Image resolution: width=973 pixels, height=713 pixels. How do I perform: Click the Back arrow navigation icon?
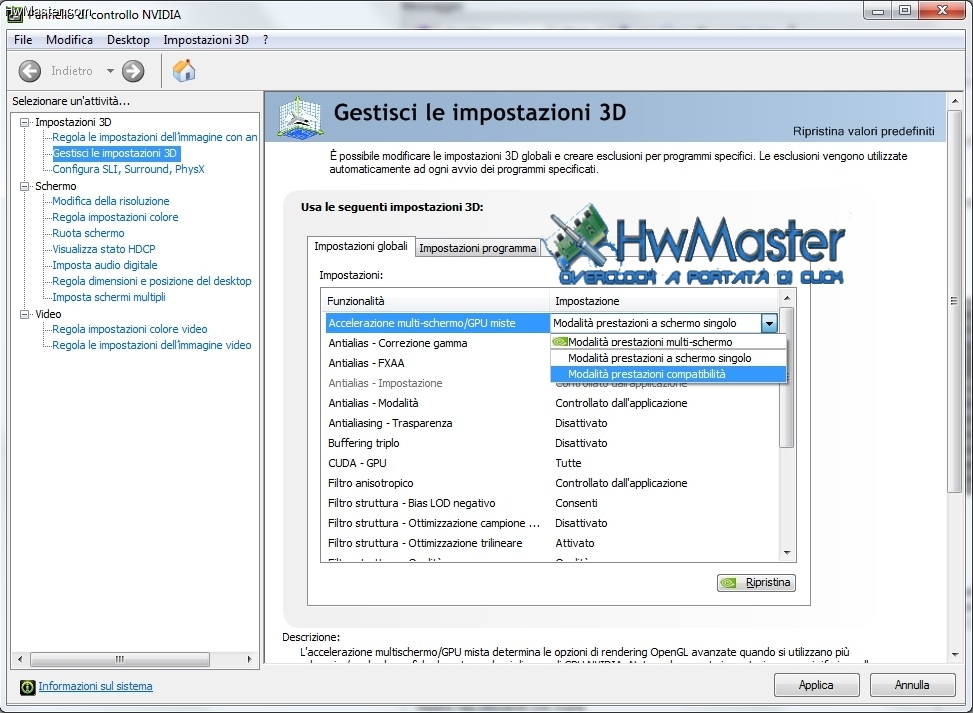coord(30,71)
